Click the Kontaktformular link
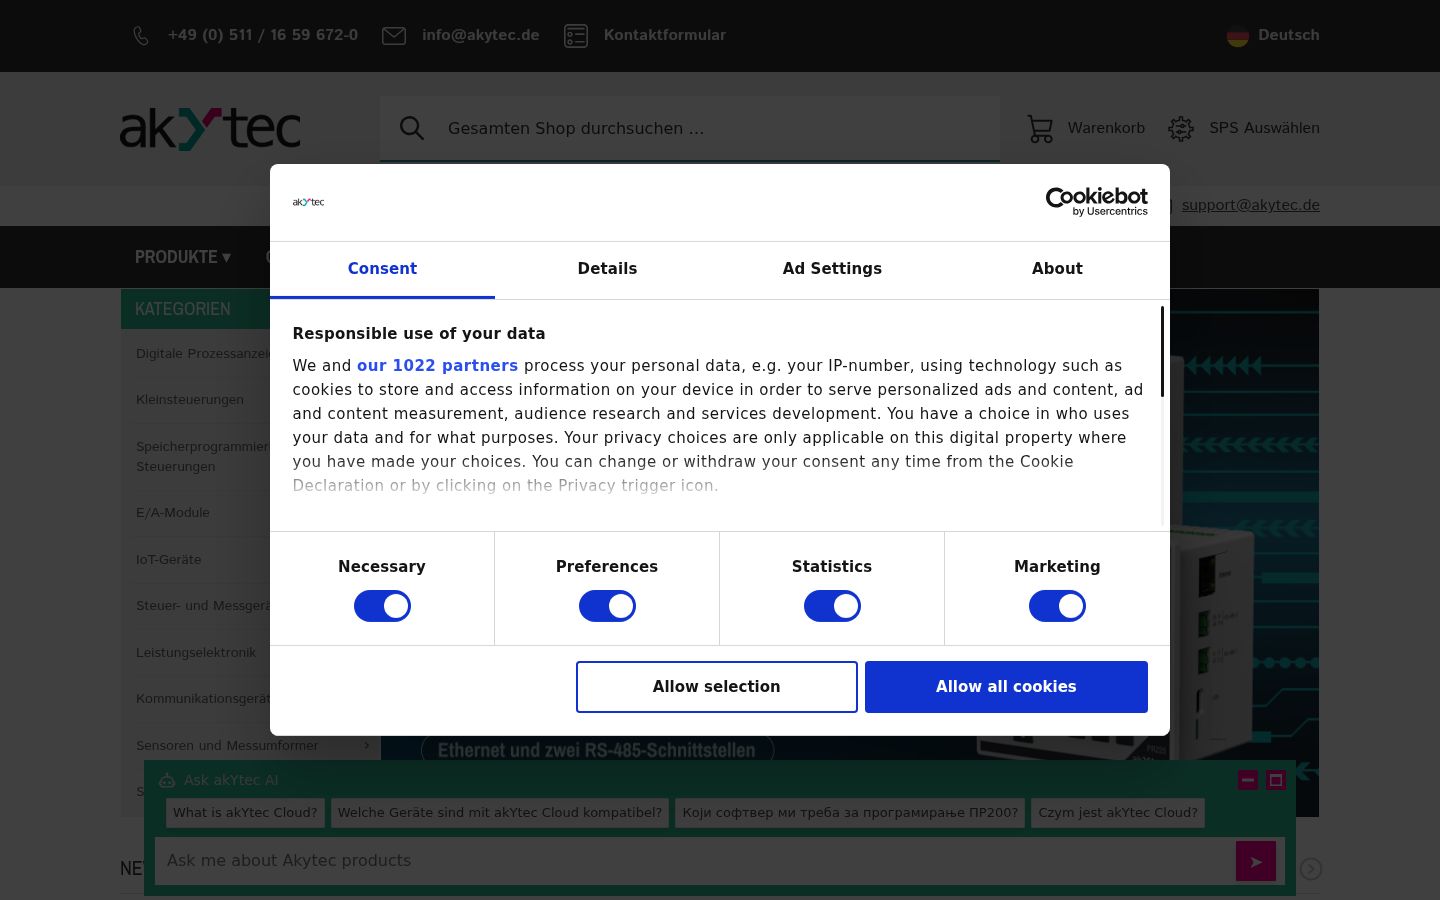 (x=665, y=35)
